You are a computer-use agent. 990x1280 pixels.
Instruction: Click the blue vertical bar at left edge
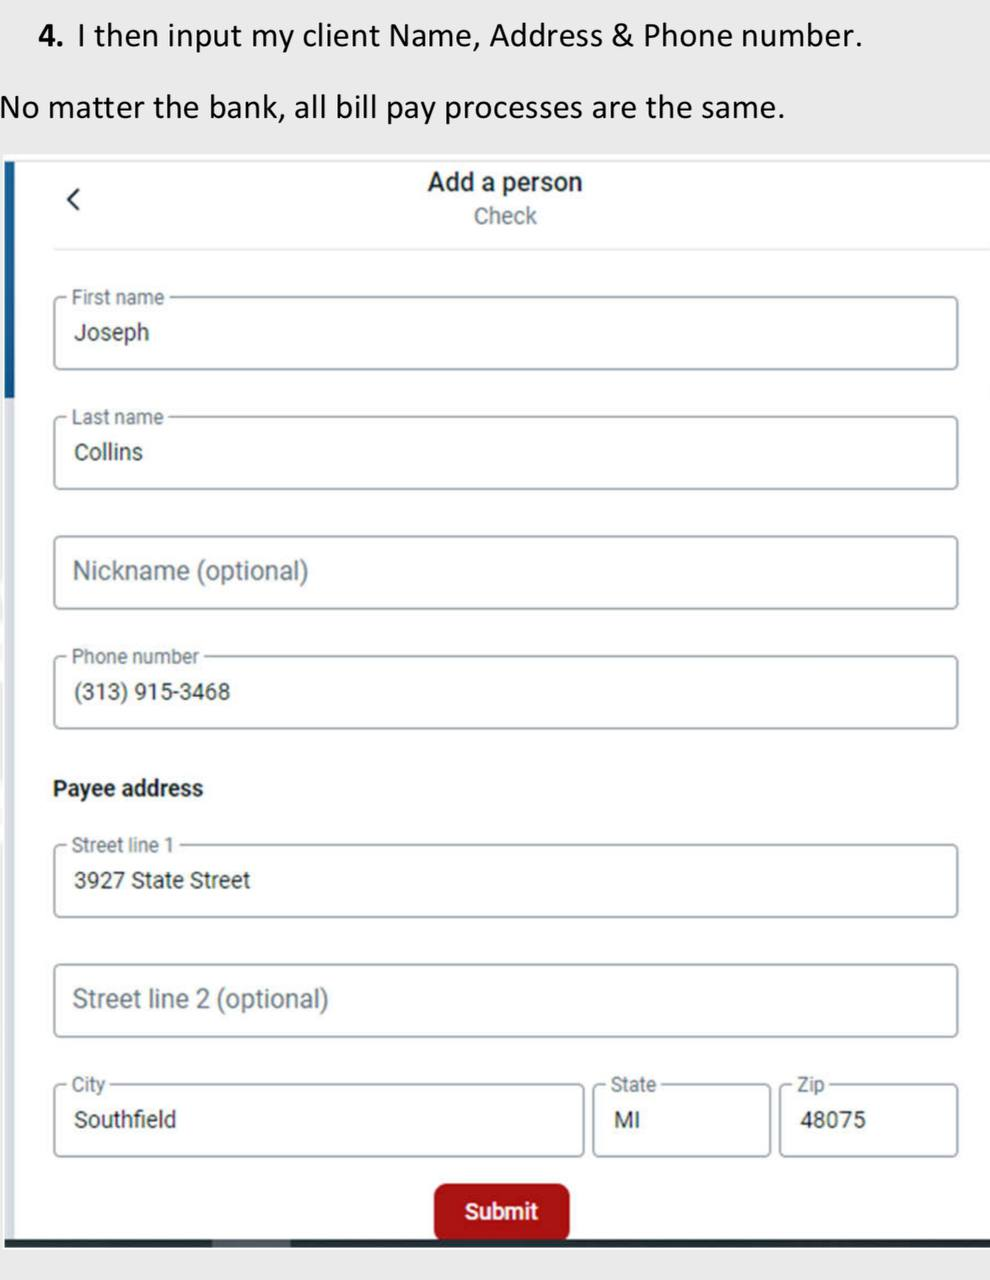(9, 280)
